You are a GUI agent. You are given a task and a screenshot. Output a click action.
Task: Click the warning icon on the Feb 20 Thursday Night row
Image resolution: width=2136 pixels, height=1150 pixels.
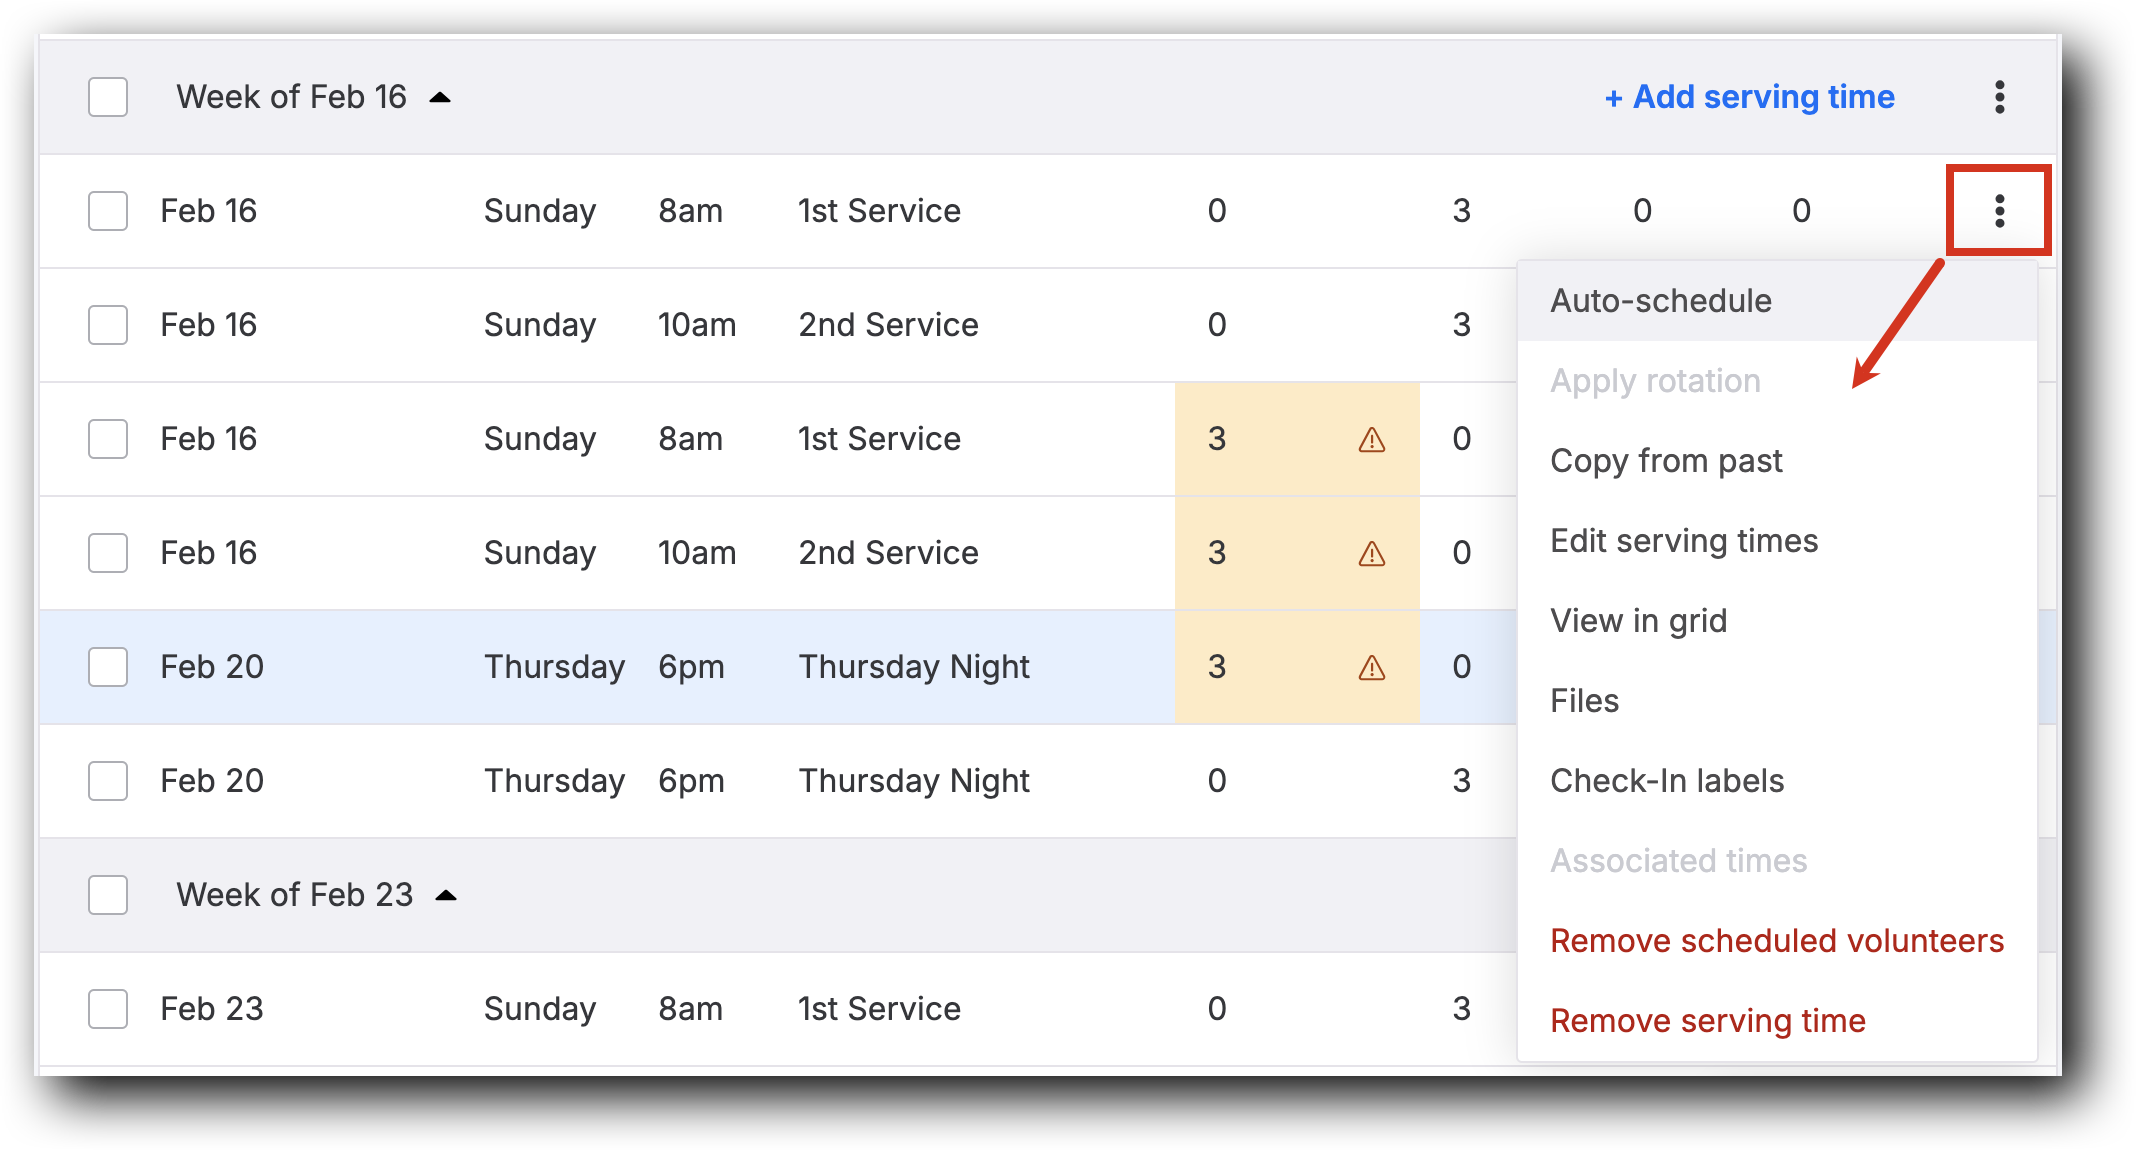(x=1370, y=667)
